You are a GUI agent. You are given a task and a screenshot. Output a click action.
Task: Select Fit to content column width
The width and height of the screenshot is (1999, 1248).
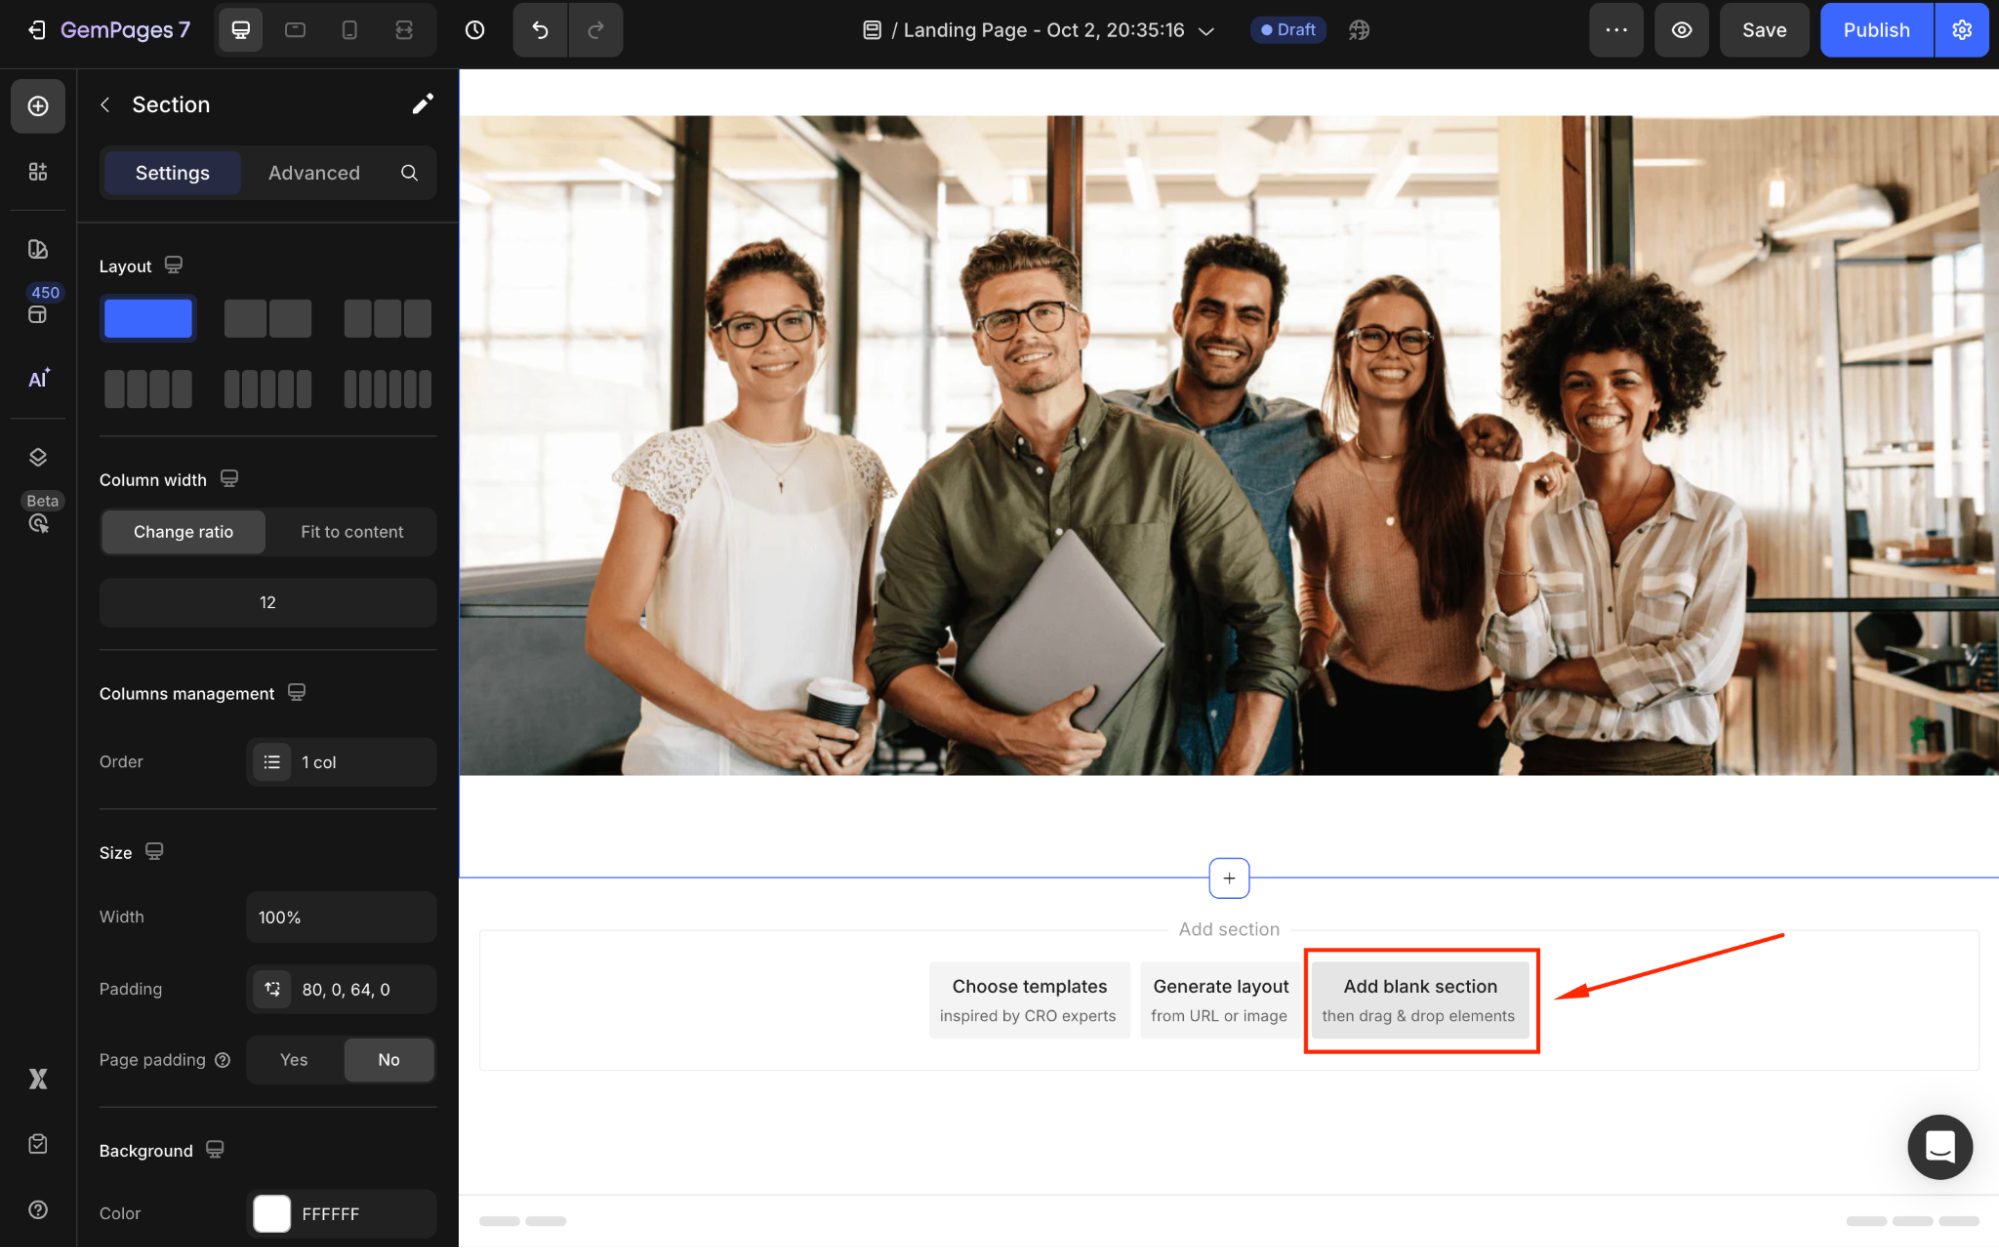[352, 532]
